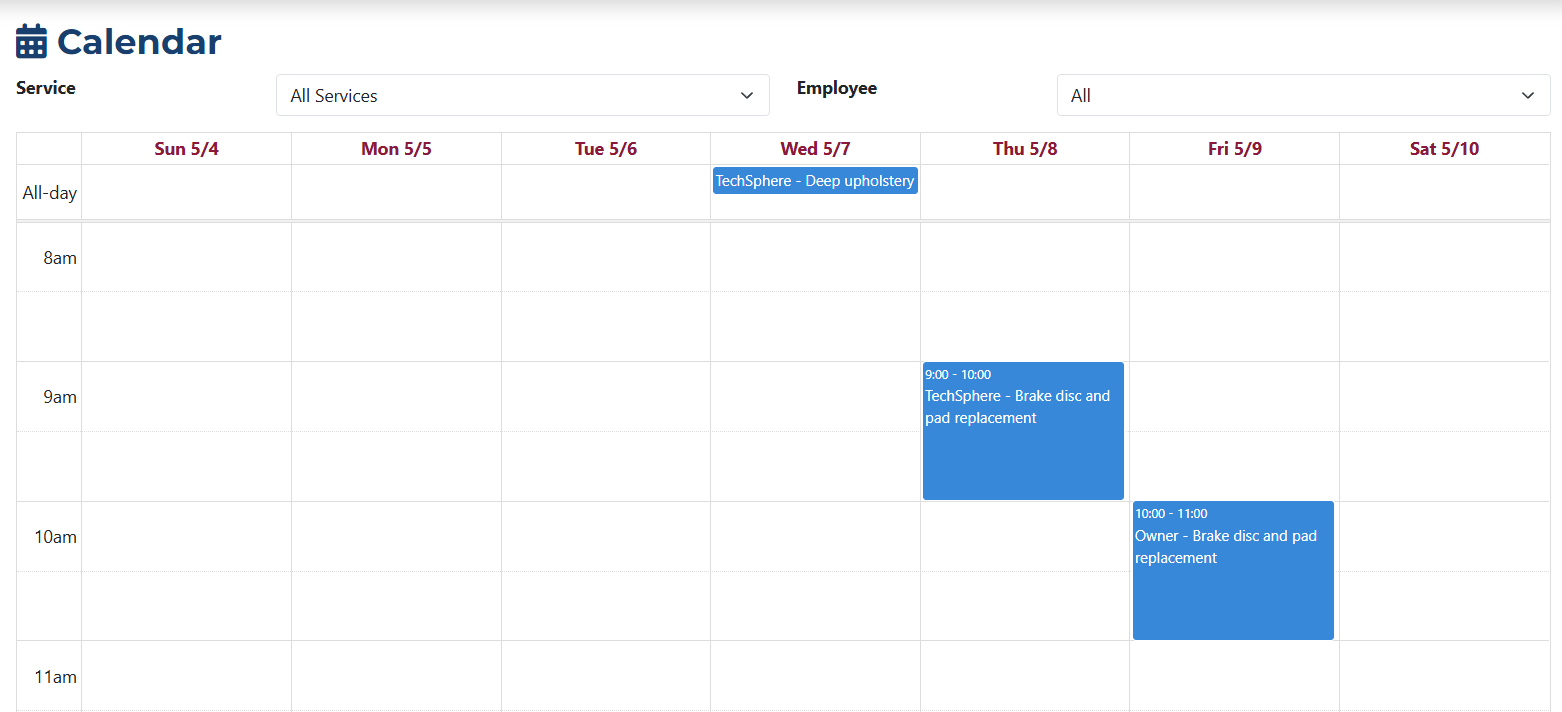
Task: Click the Service field label
Action: (x=45, y=88)
